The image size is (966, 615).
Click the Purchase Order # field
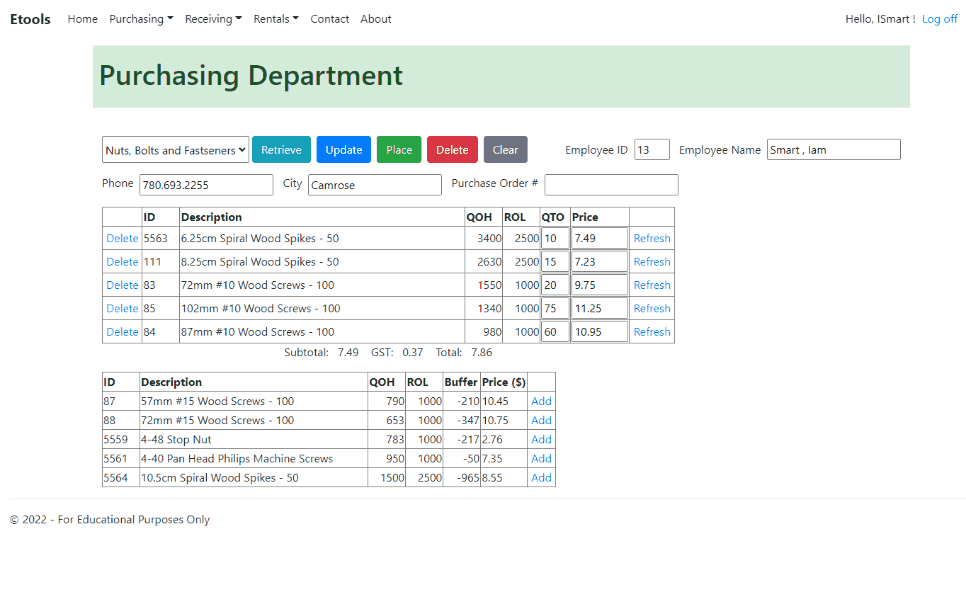611,185
